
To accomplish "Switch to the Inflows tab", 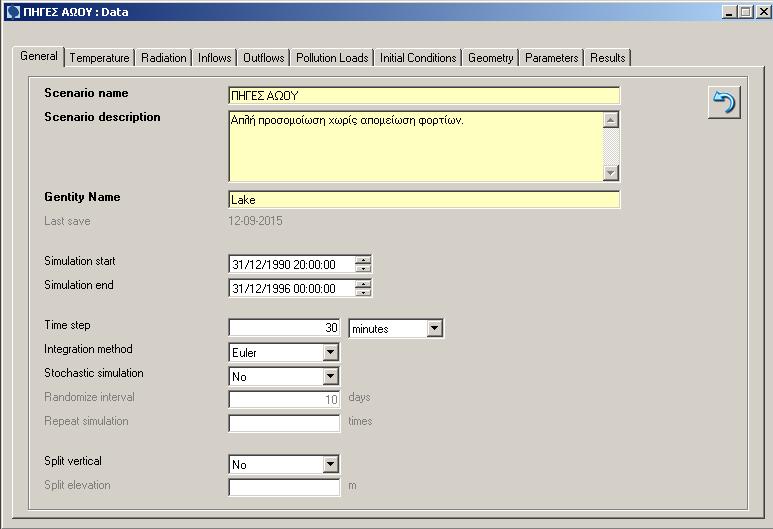I will click(x=214, y=58).
